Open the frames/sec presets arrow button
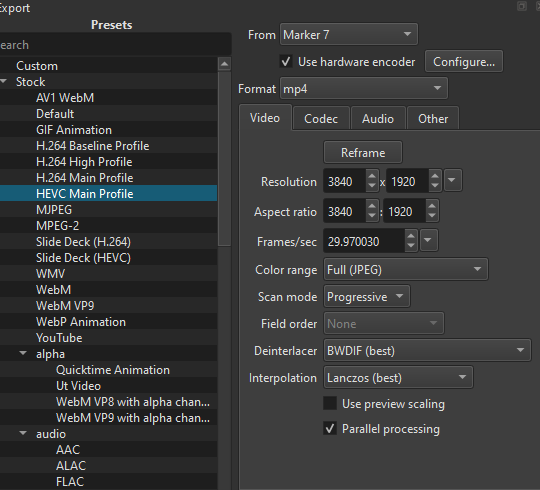This screenshot has height=490, width=540. pos(428,240)
